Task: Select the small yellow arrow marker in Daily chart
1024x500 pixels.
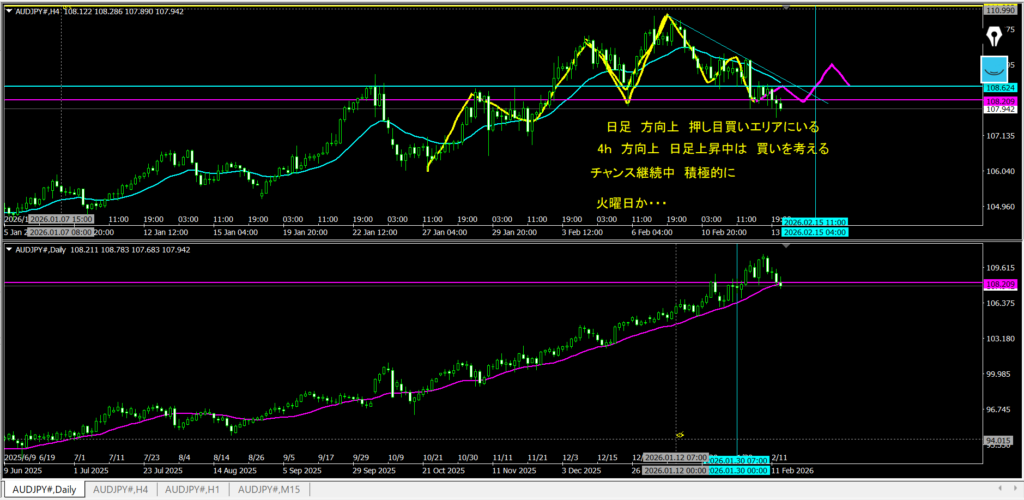Action: [680, 434]
